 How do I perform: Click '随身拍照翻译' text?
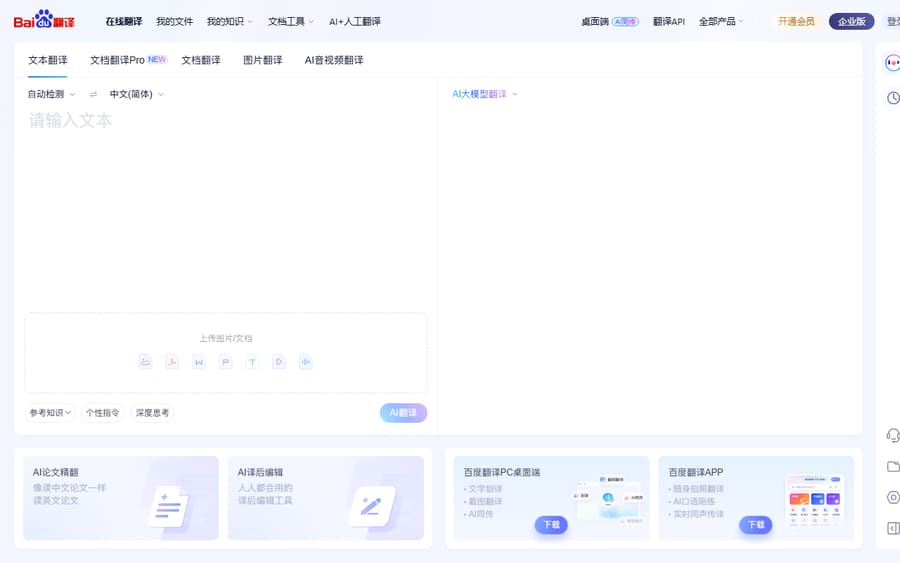pos(698,489)
